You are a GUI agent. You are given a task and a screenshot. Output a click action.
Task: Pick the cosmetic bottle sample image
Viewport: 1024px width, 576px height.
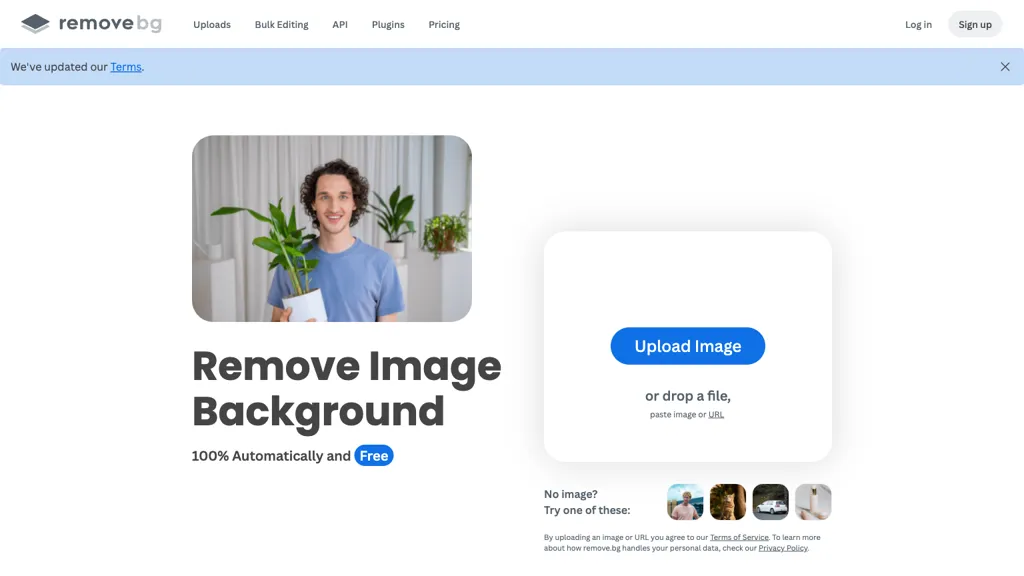pos(813,501)
